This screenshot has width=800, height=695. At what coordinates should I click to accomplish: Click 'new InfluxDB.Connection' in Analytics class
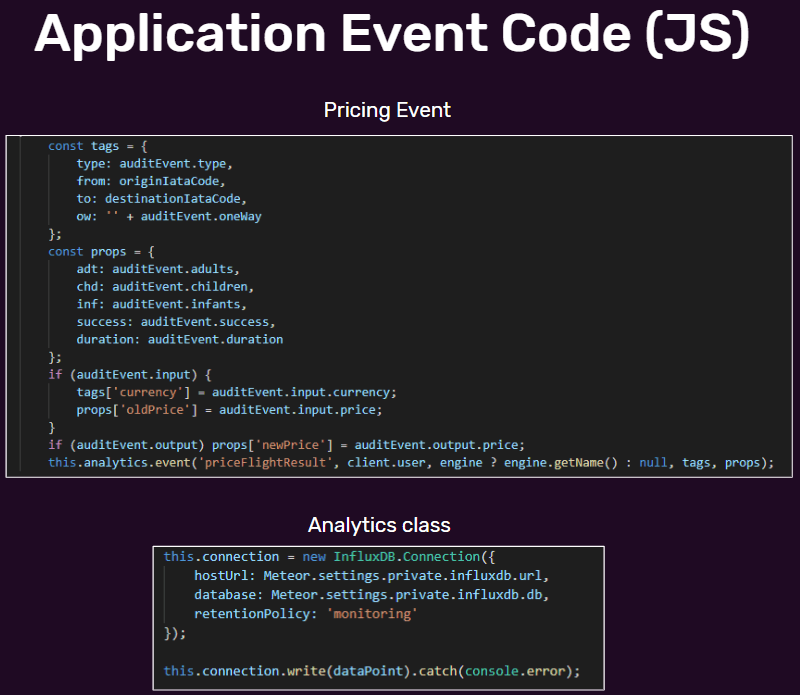(391, 556)
